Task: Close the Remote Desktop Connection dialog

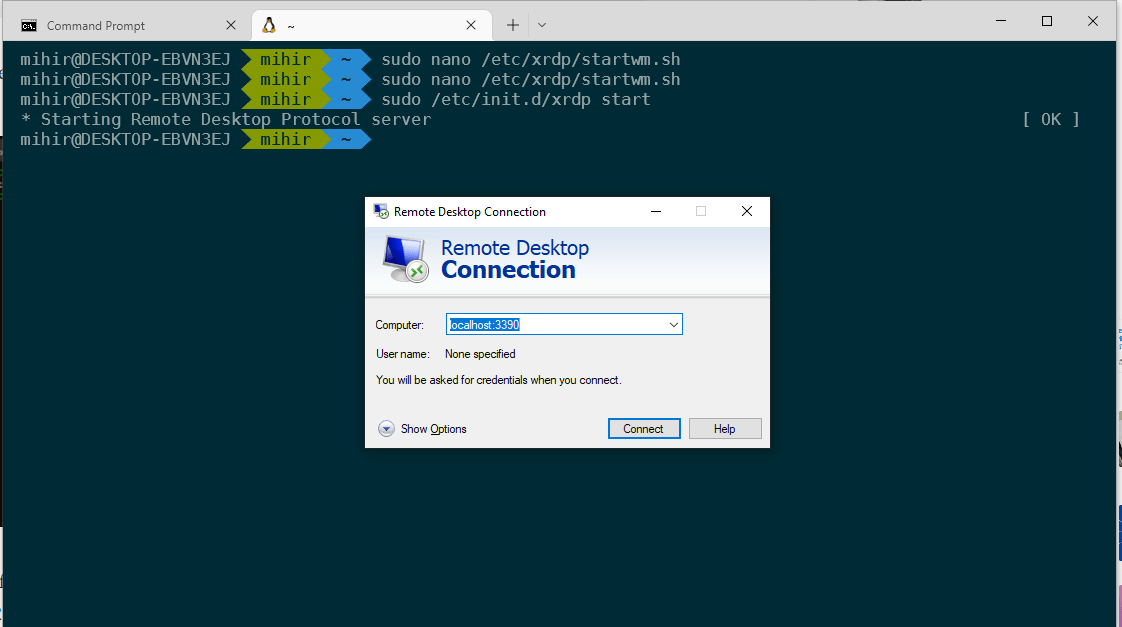Action: [746, 211]
